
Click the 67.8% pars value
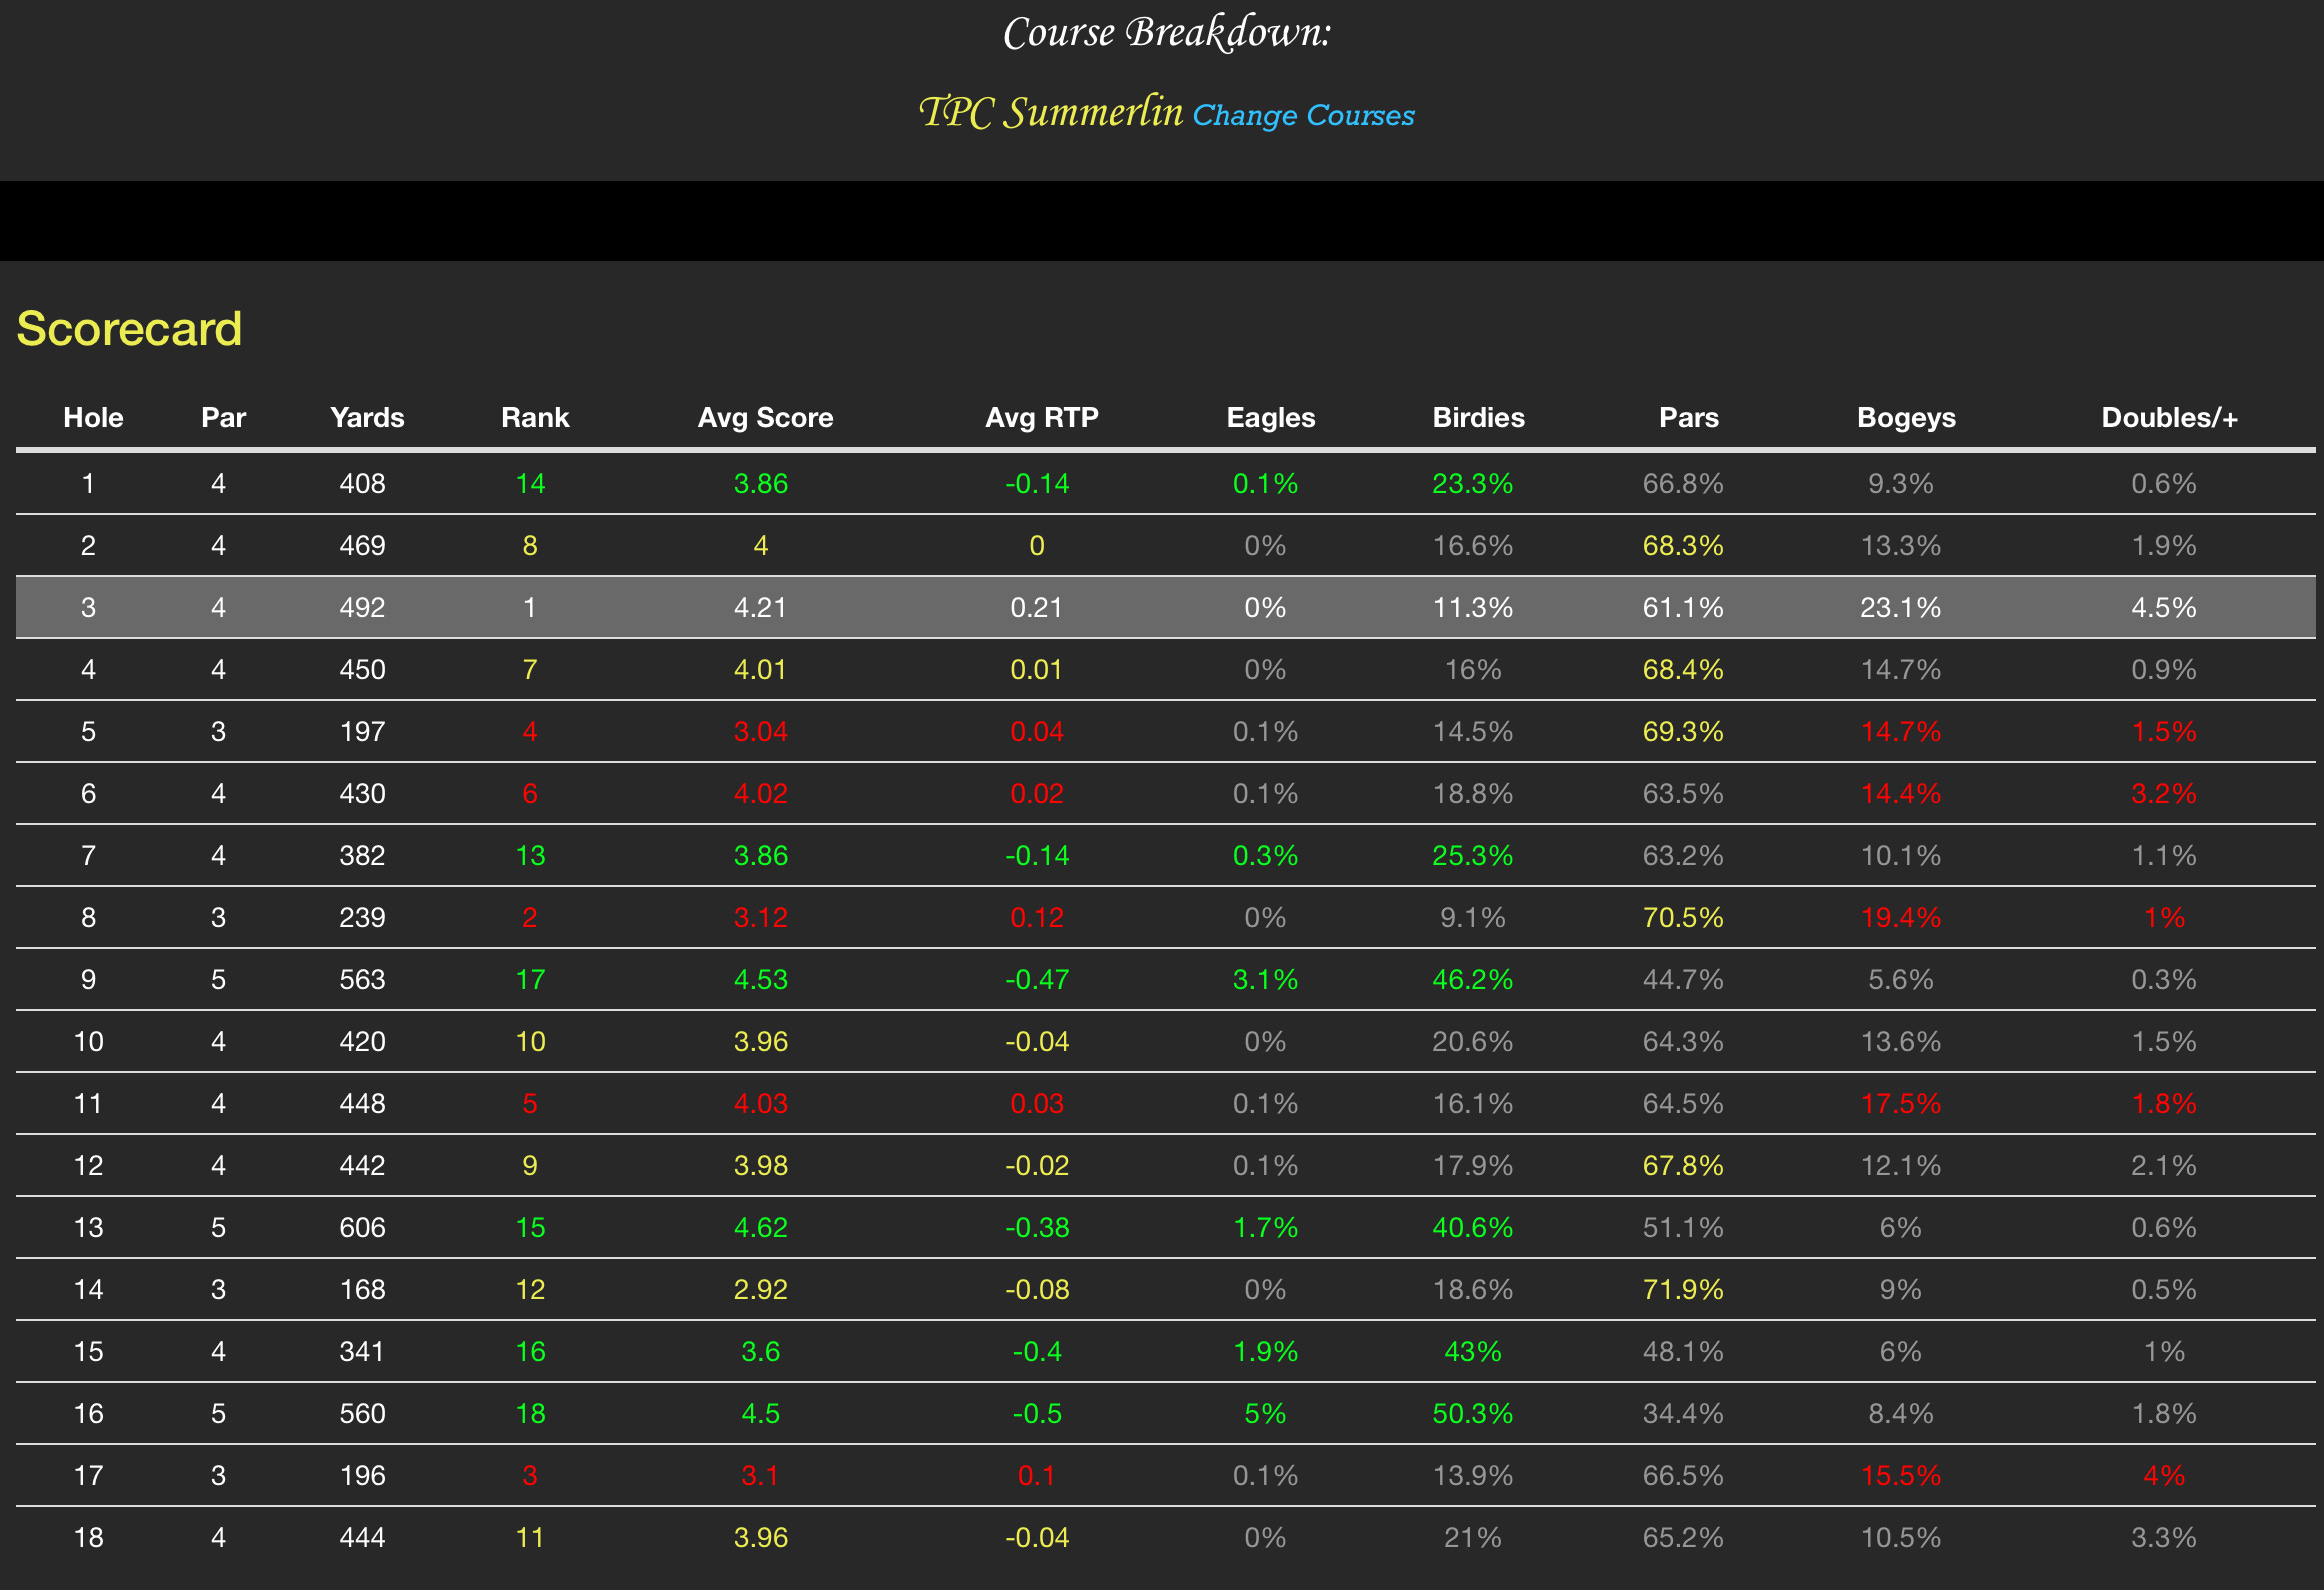point(1683,1165)
